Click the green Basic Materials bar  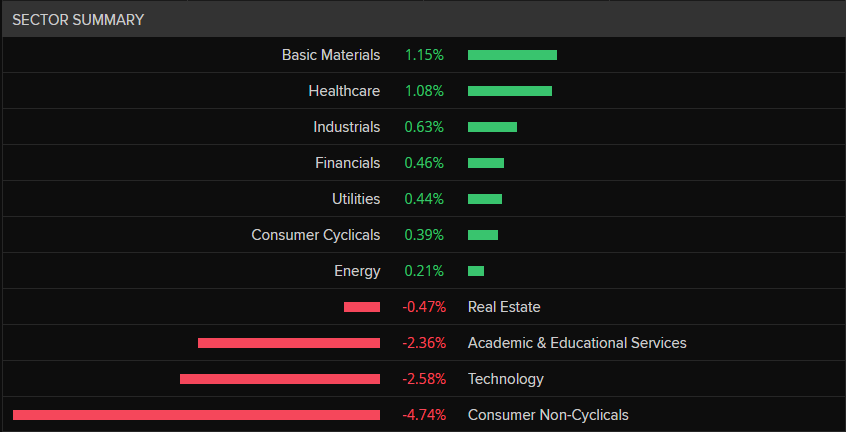pyautogui.click(x=512, y=55)
